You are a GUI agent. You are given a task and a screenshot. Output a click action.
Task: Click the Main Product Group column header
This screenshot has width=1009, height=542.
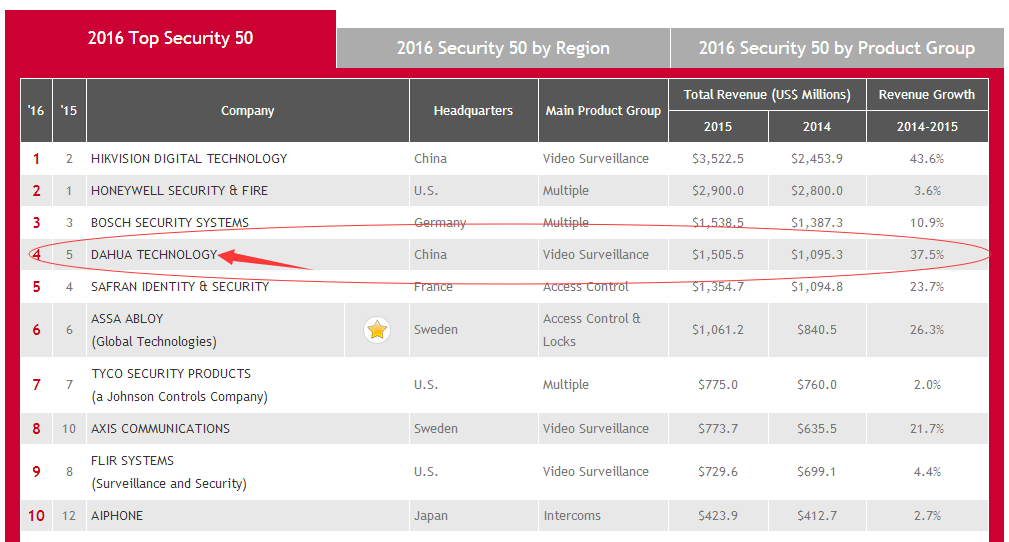point(603,111)
